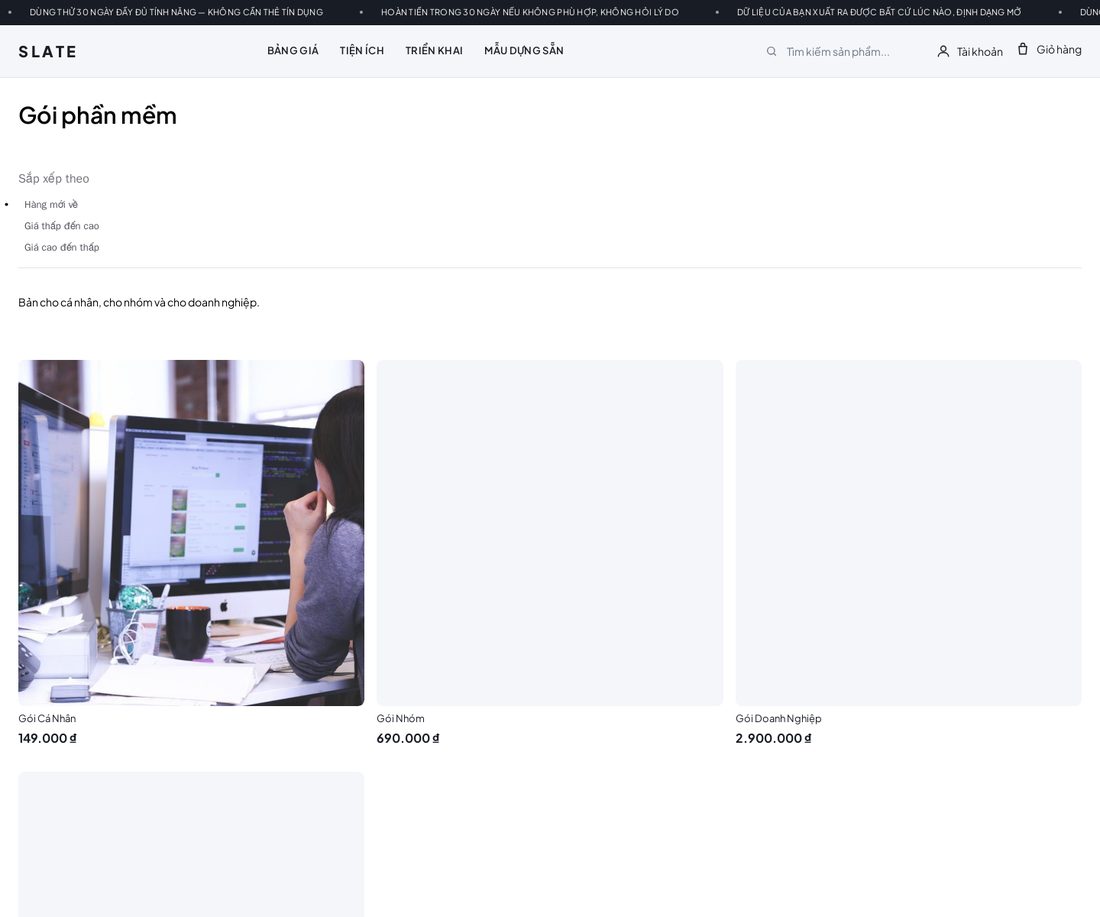Click the collection description about cá nhân, nhóm, doanh nghiệp

point(139,302)
